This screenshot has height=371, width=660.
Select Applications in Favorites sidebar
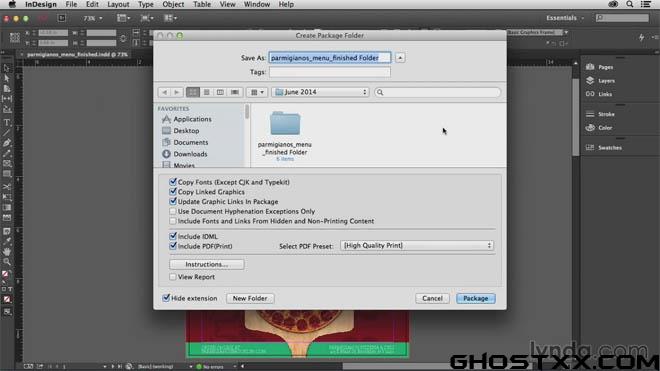point(187,119)
